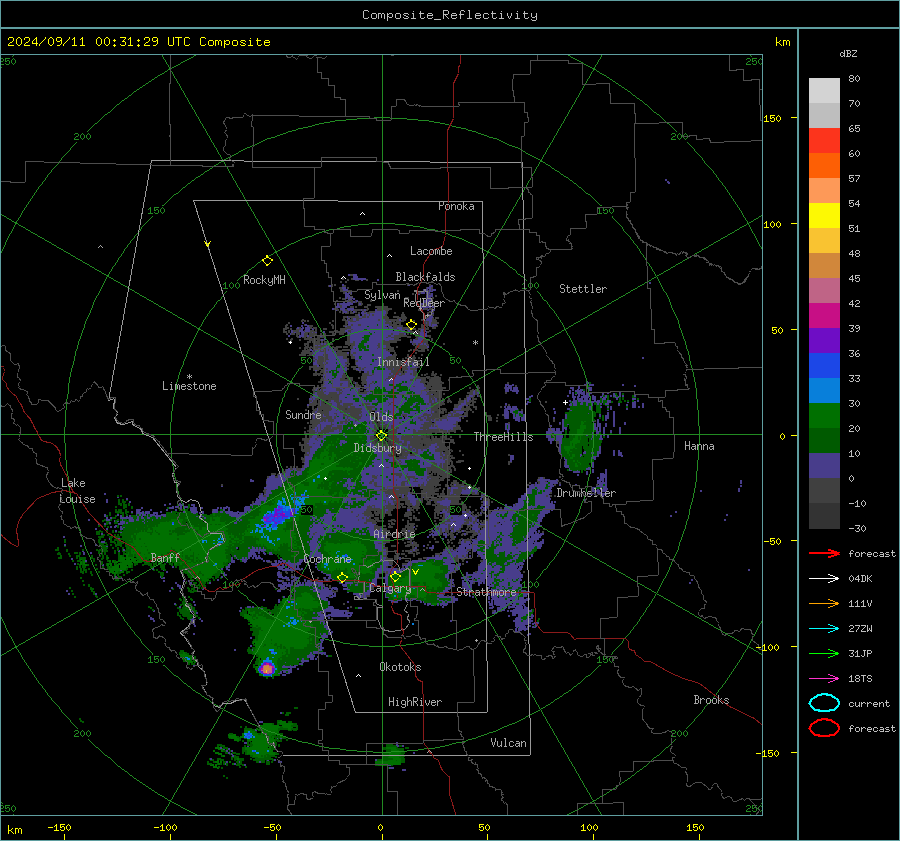Click the green 31JP arrow in legend
This screenshot has height=841, width=900.
(824, 653)
